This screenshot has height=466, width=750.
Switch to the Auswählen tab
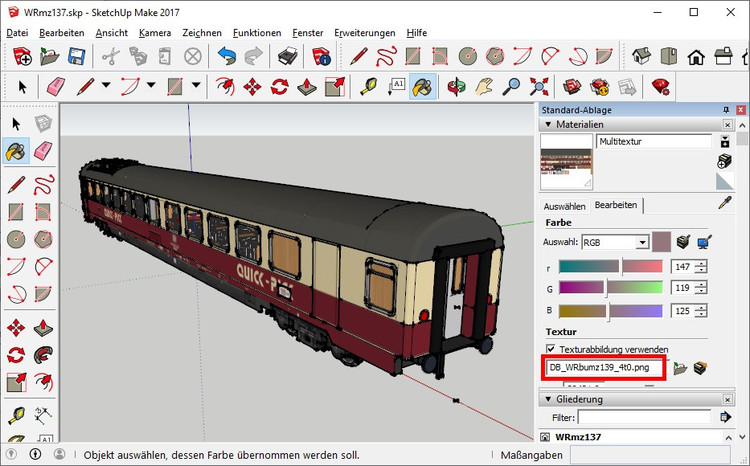[x=563, y=205]
